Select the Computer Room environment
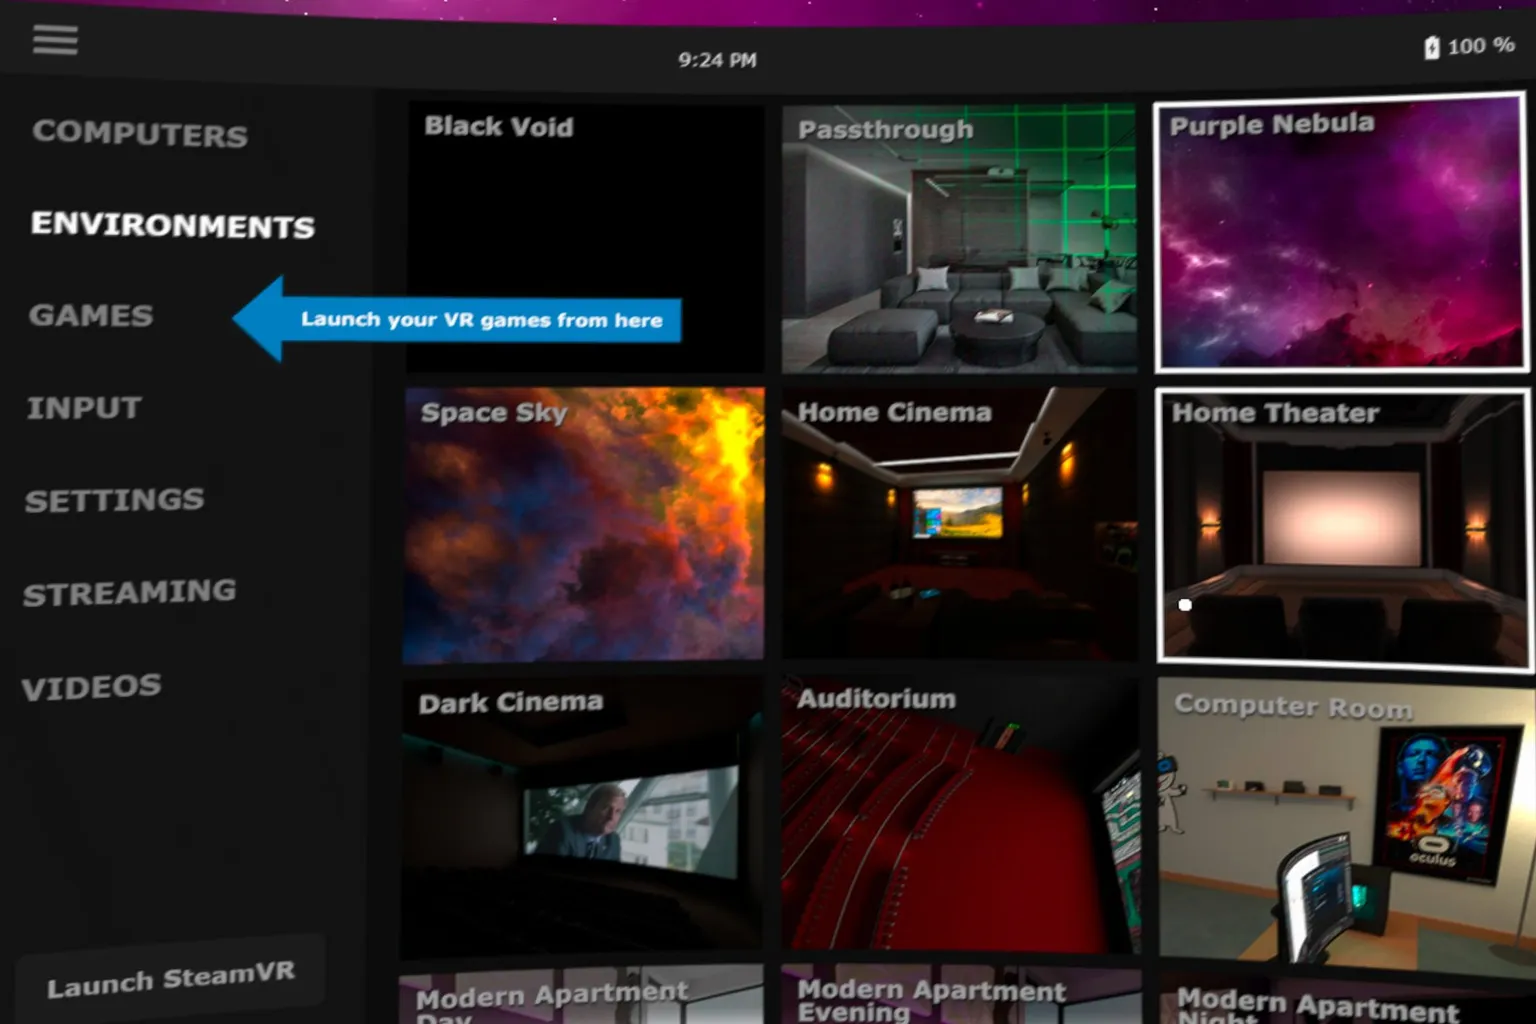Viewport: 1536px width, 1024px height. coord(1345,820)
